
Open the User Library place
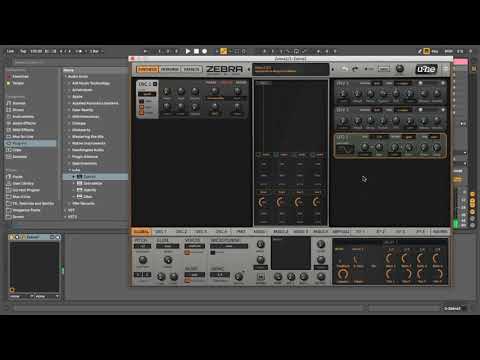click(23, 183)
